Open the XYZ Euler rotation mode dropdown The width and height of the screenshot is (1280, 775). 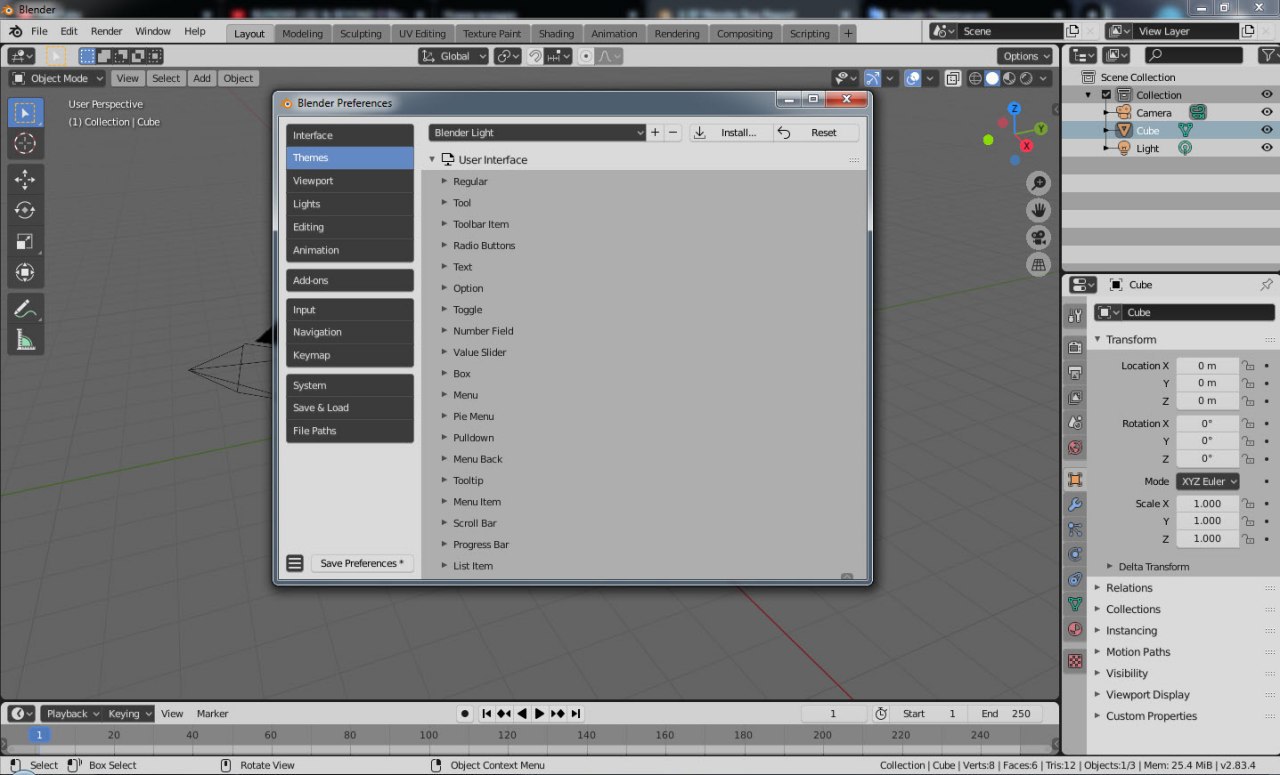[x=1208, y=481]
